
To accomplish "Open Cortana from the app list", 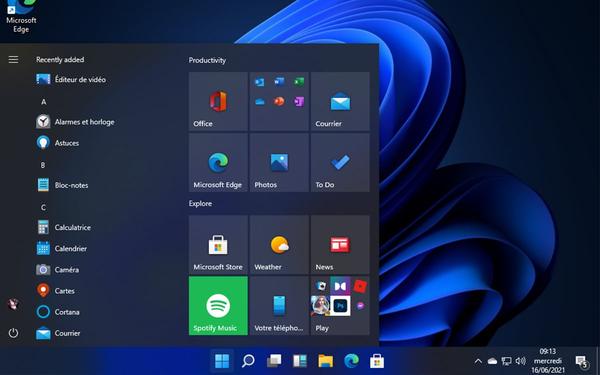I will pyautogui.click(x=58, y=312).
